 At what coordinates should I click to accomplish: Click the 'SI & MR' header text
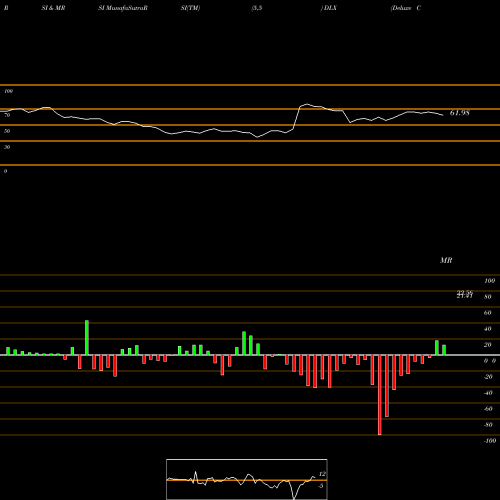click(x=53, y=8)
